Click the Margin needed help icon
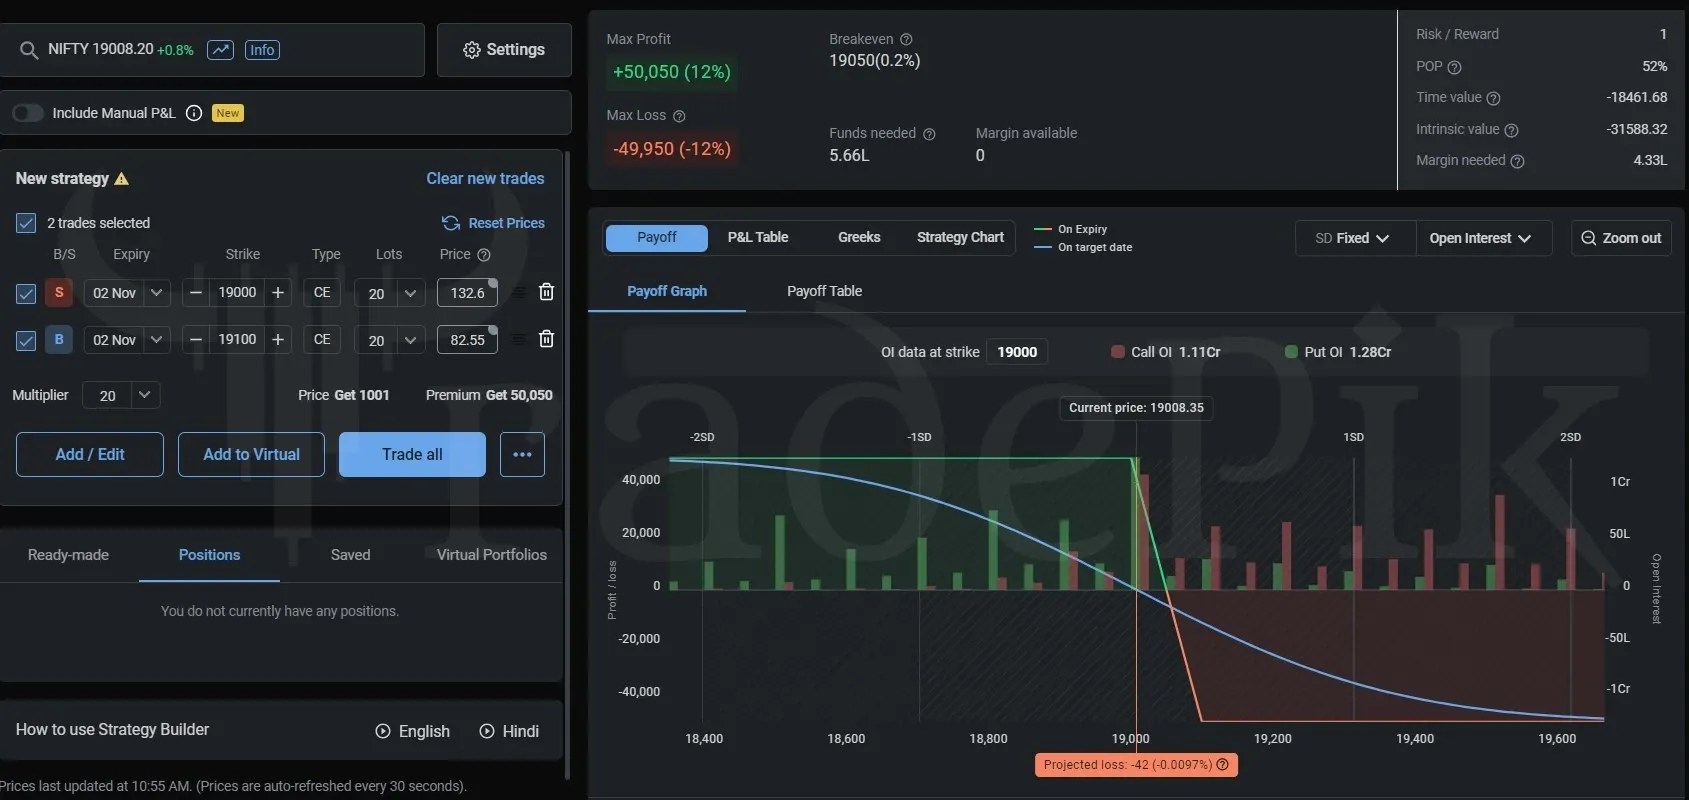This screenshot has width=1689, height=800. pos(1517,161)
